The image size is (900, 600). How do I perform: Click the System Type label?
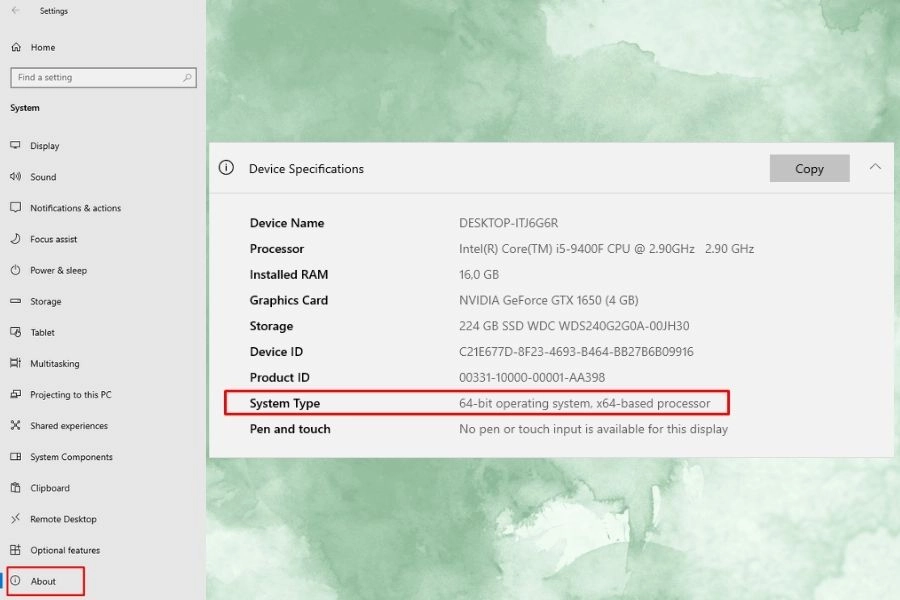point(285,403)
